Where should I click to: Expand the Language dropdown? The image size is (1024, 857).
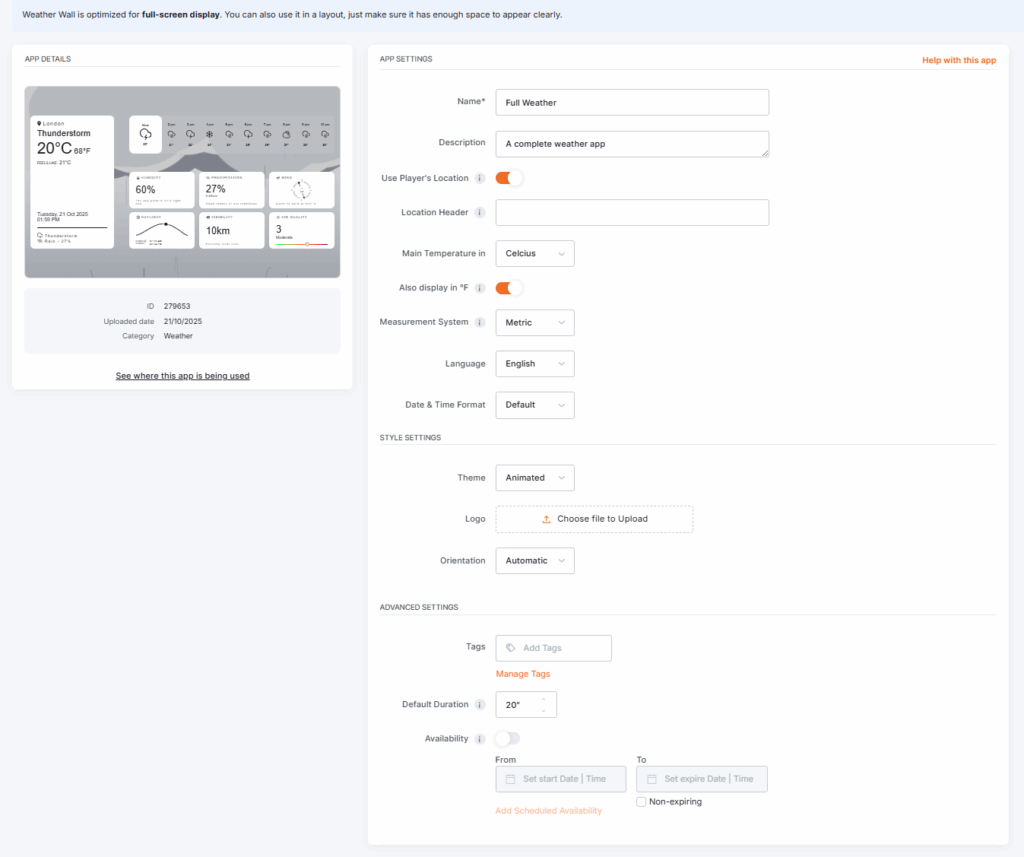(x=534, y=364)
